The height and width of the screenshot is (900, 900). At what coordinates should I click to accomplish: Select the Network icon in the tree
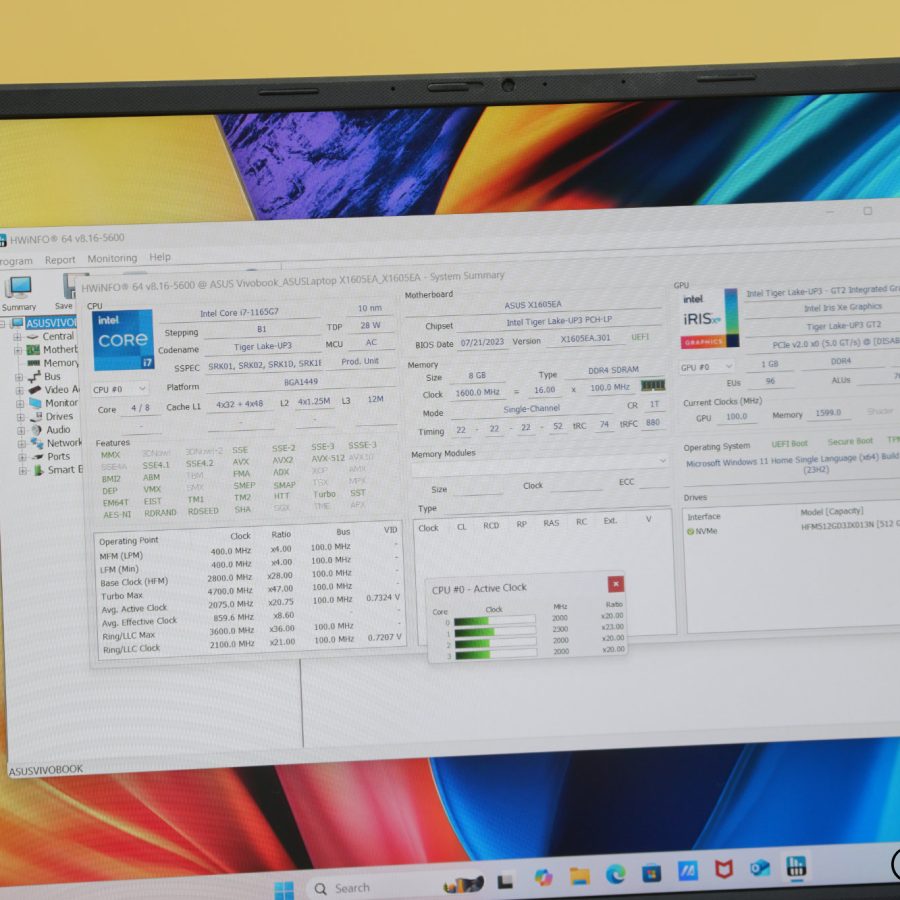pyautogui.click(x=37, y=443)
